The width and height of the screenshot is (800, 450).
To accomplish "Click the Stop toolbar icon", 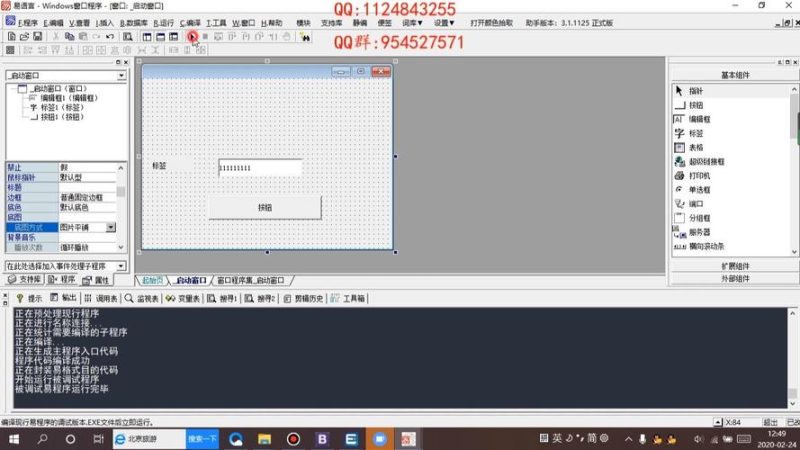I will click(205, 37).
